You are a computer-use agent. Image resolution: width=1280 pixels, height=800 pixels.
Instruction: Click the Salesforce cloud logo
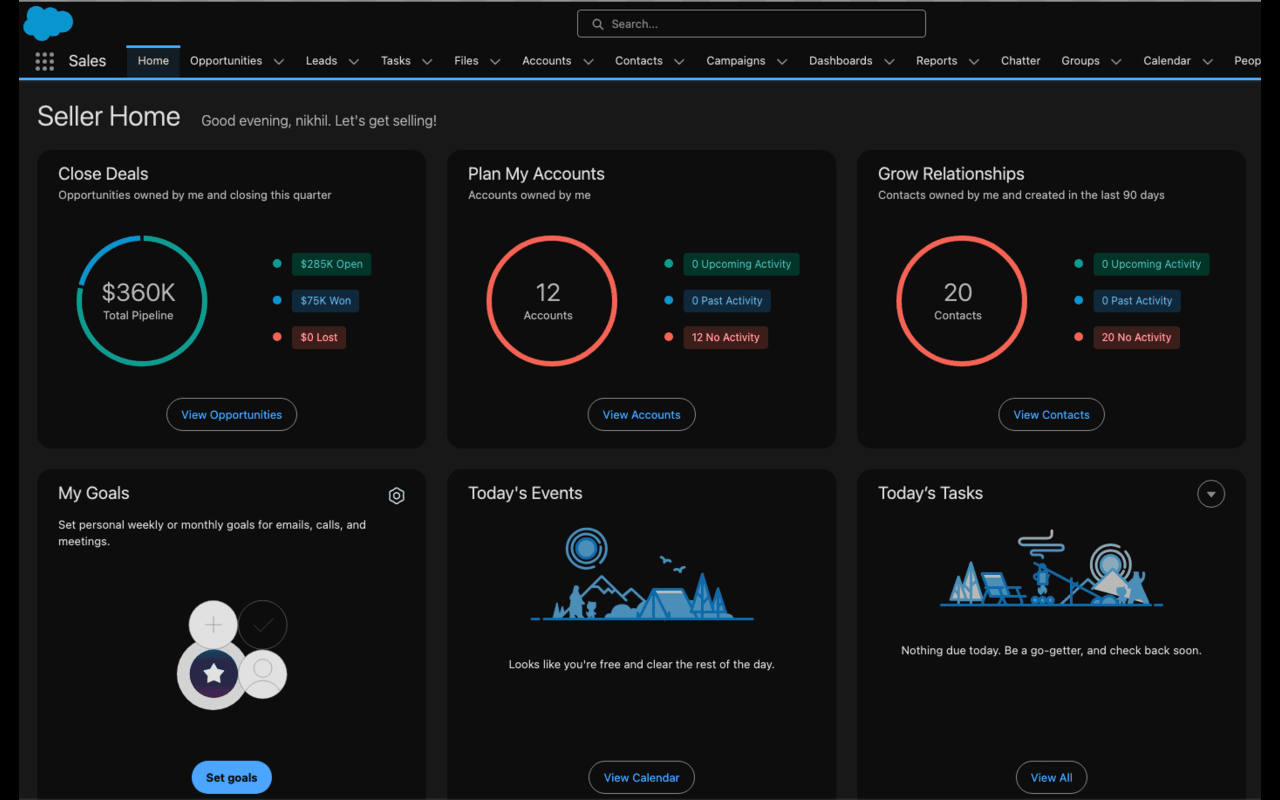coord(47,22)
